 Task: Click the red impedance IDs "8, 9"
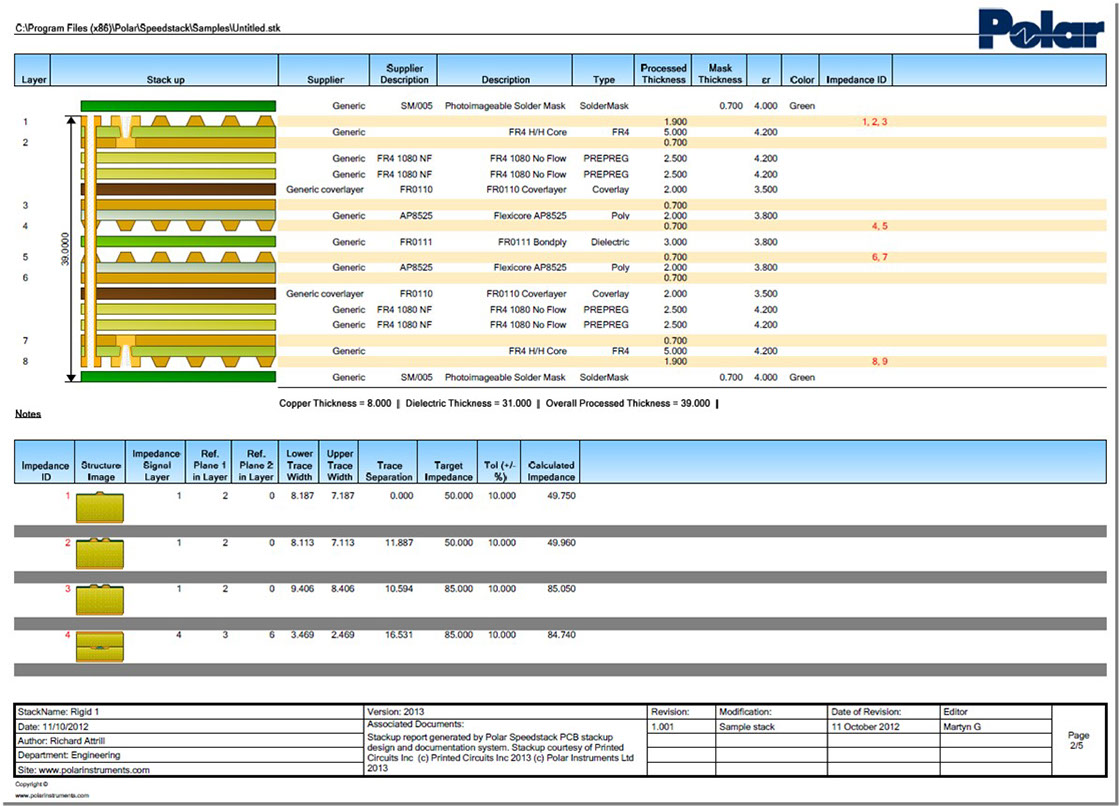coord(879,361)
